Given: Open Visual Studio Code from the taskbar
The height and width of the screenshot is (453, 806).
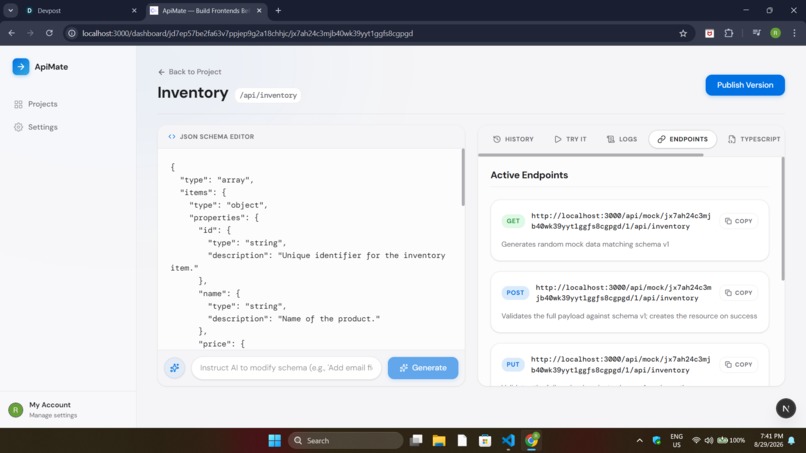Looking at the screenshot, I should (508, 441).
